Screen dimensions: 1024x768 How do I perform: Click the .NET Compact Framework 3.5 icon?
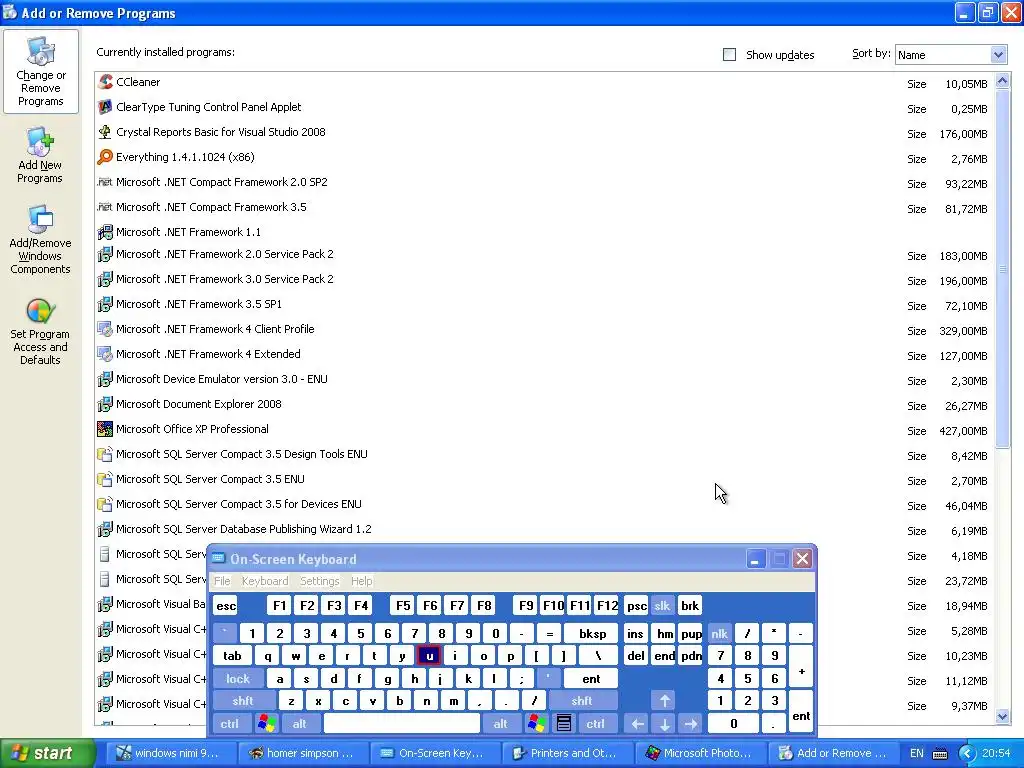point(104,207)
